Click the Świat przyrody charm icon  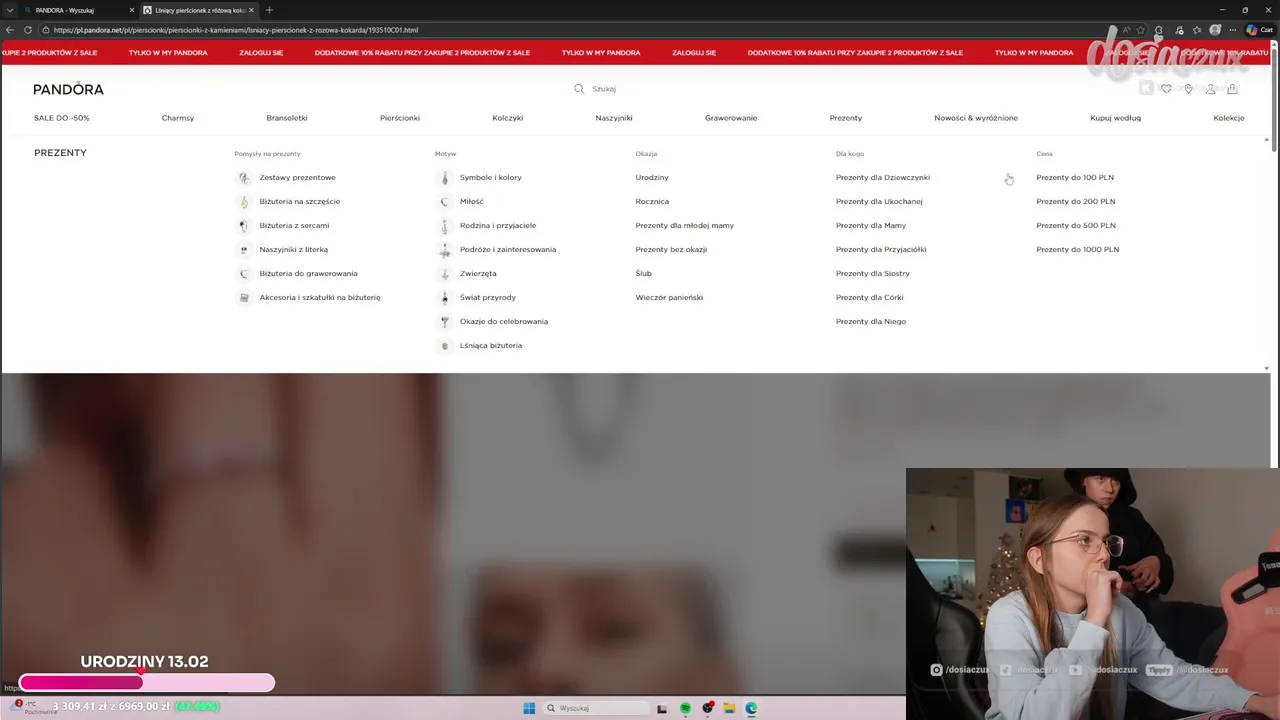pos(445,297)
